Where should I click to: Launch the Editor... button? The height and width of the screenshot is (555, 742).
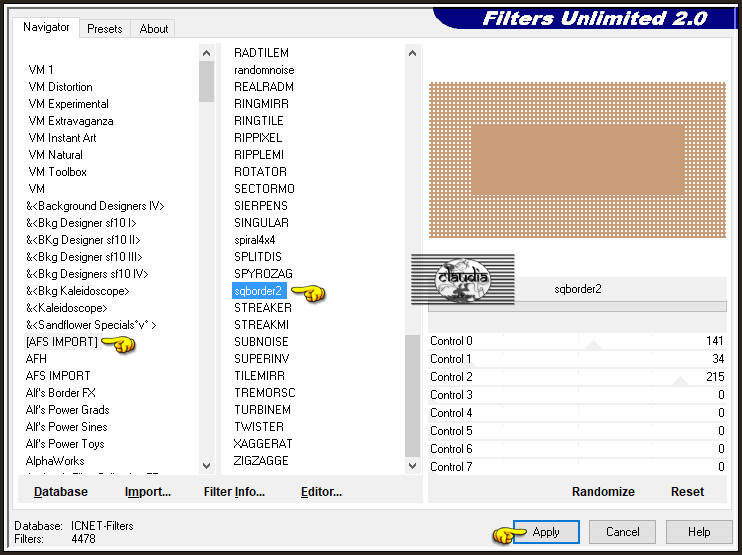(321, 492)
